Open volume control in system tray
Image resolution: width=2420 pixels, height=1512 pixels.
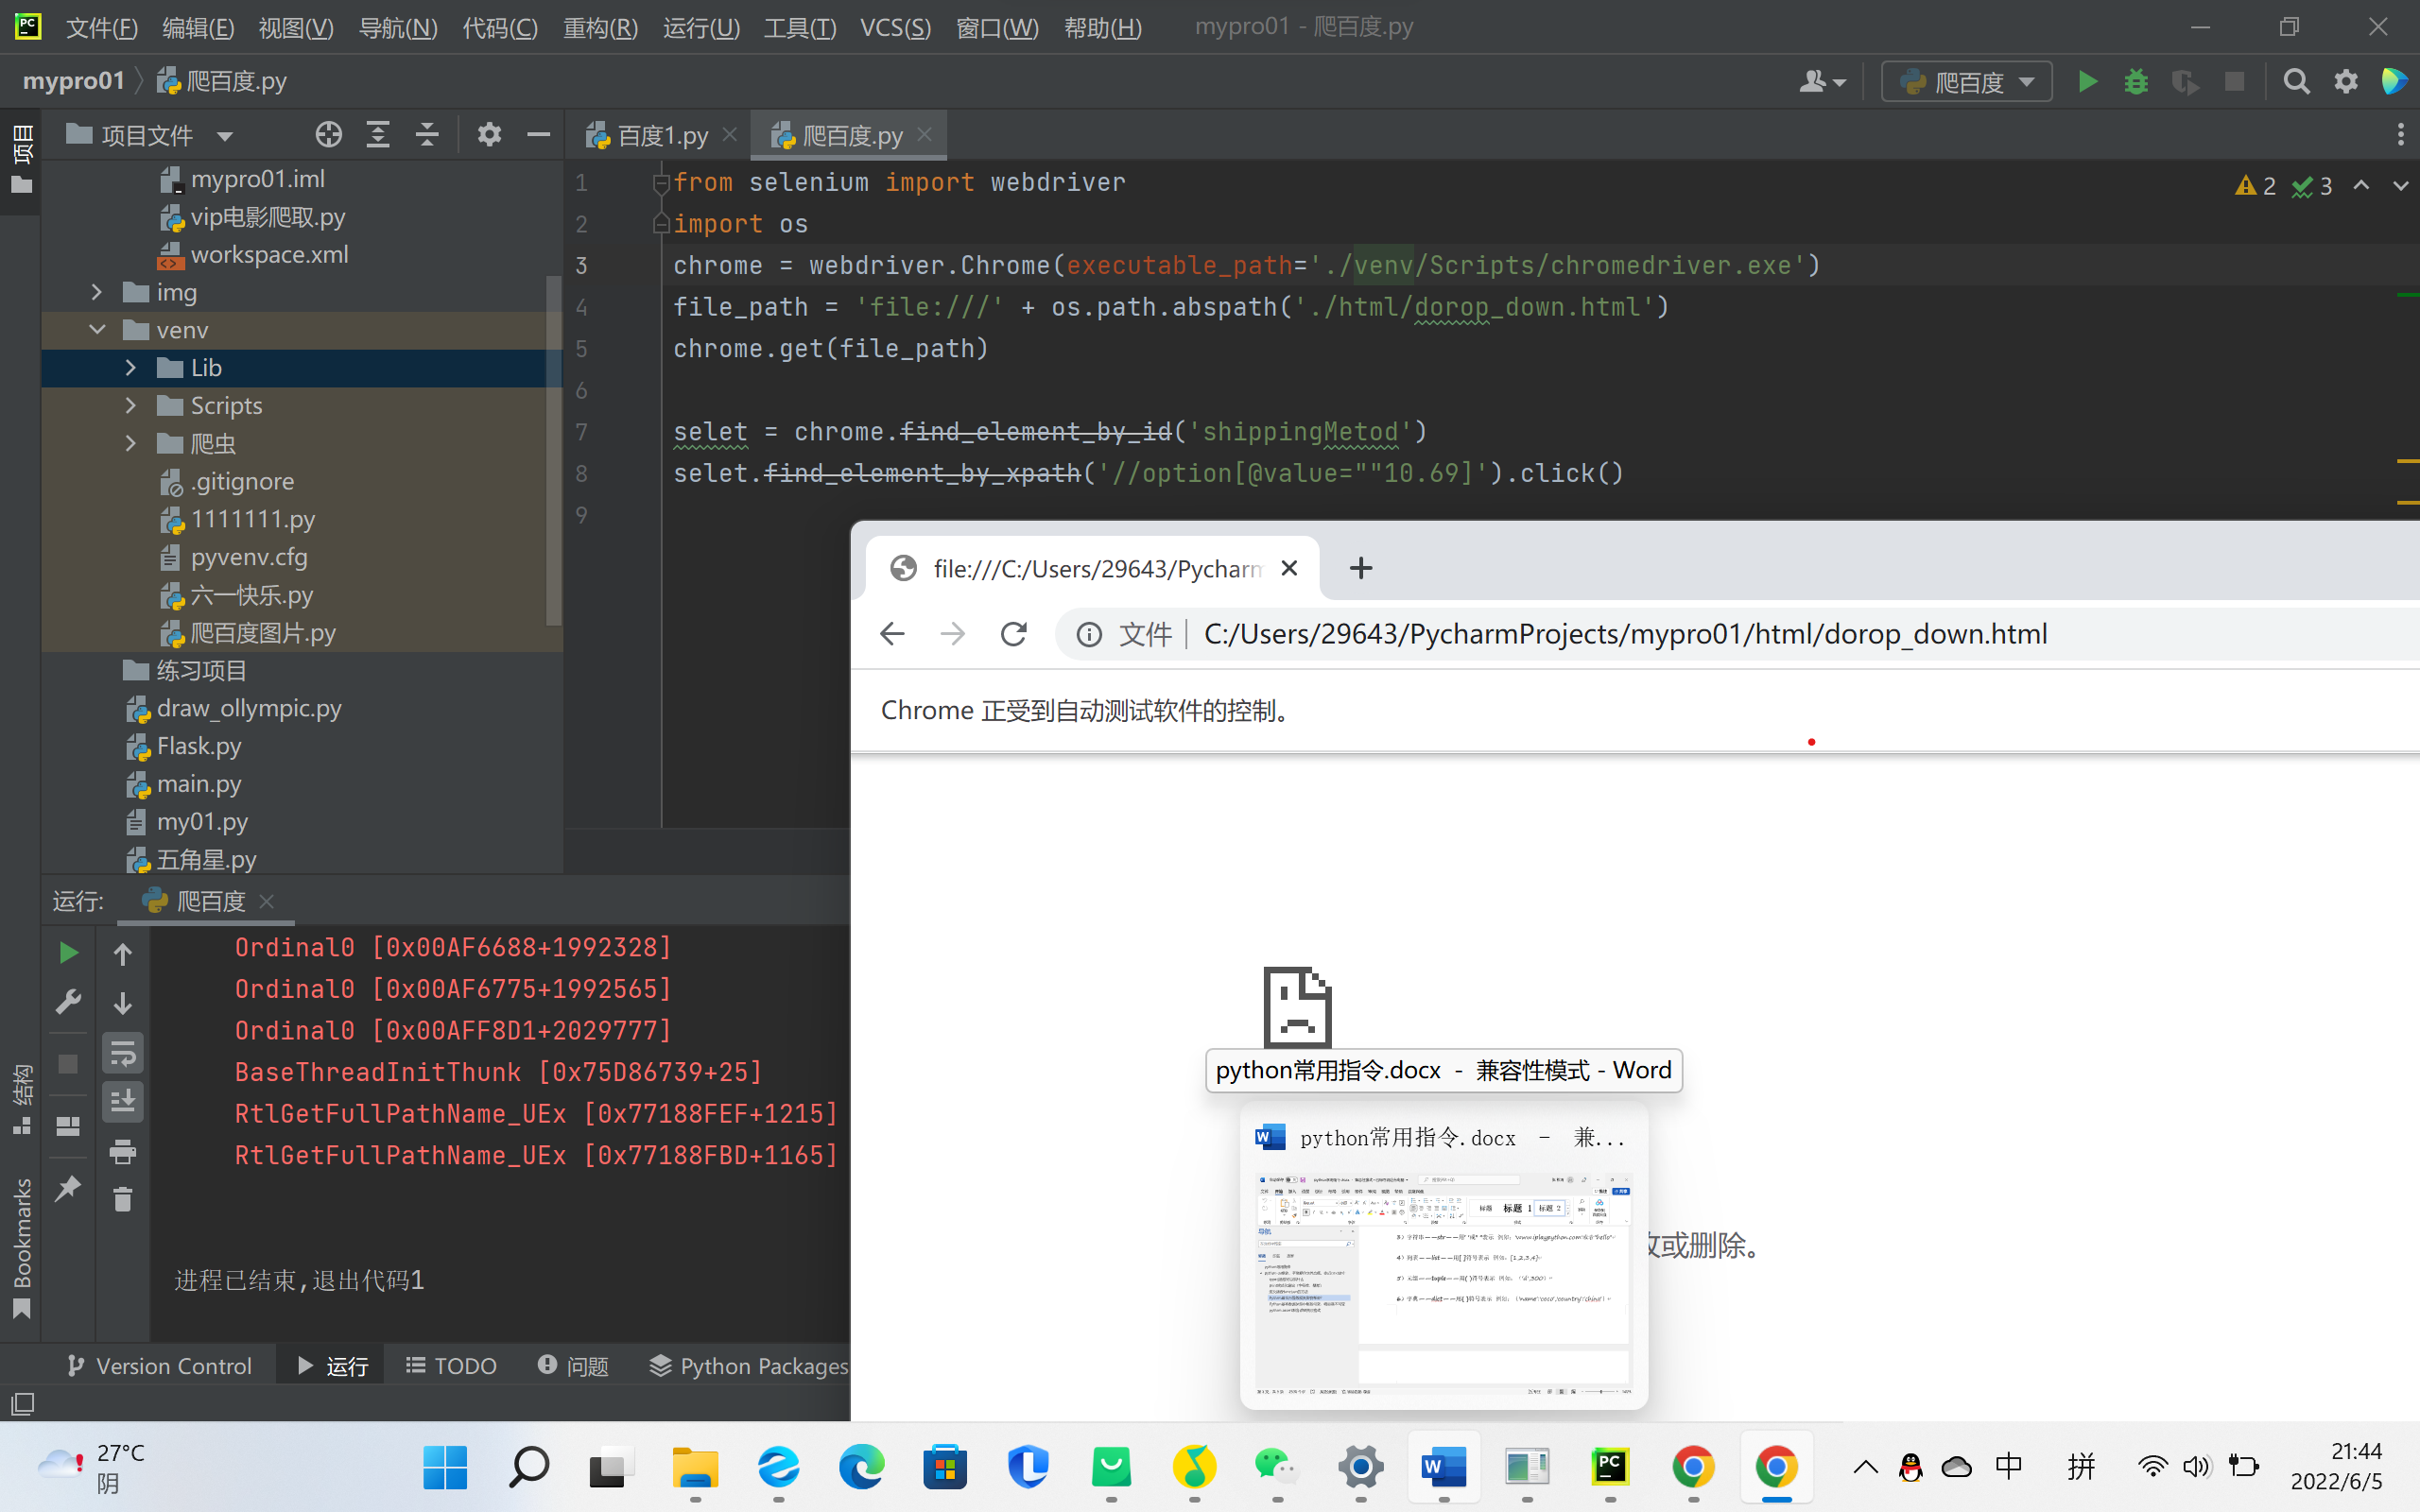click(x=2196, y=1467)
